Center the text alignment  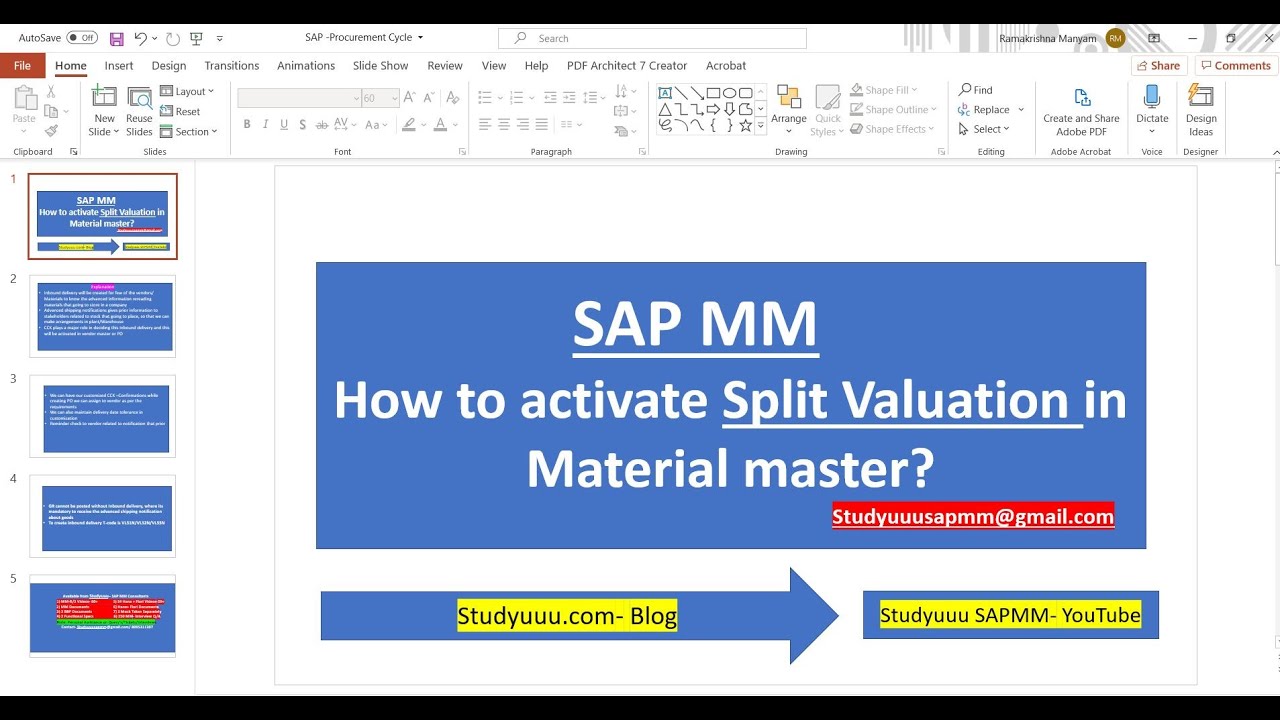click(x=504, y=125)
